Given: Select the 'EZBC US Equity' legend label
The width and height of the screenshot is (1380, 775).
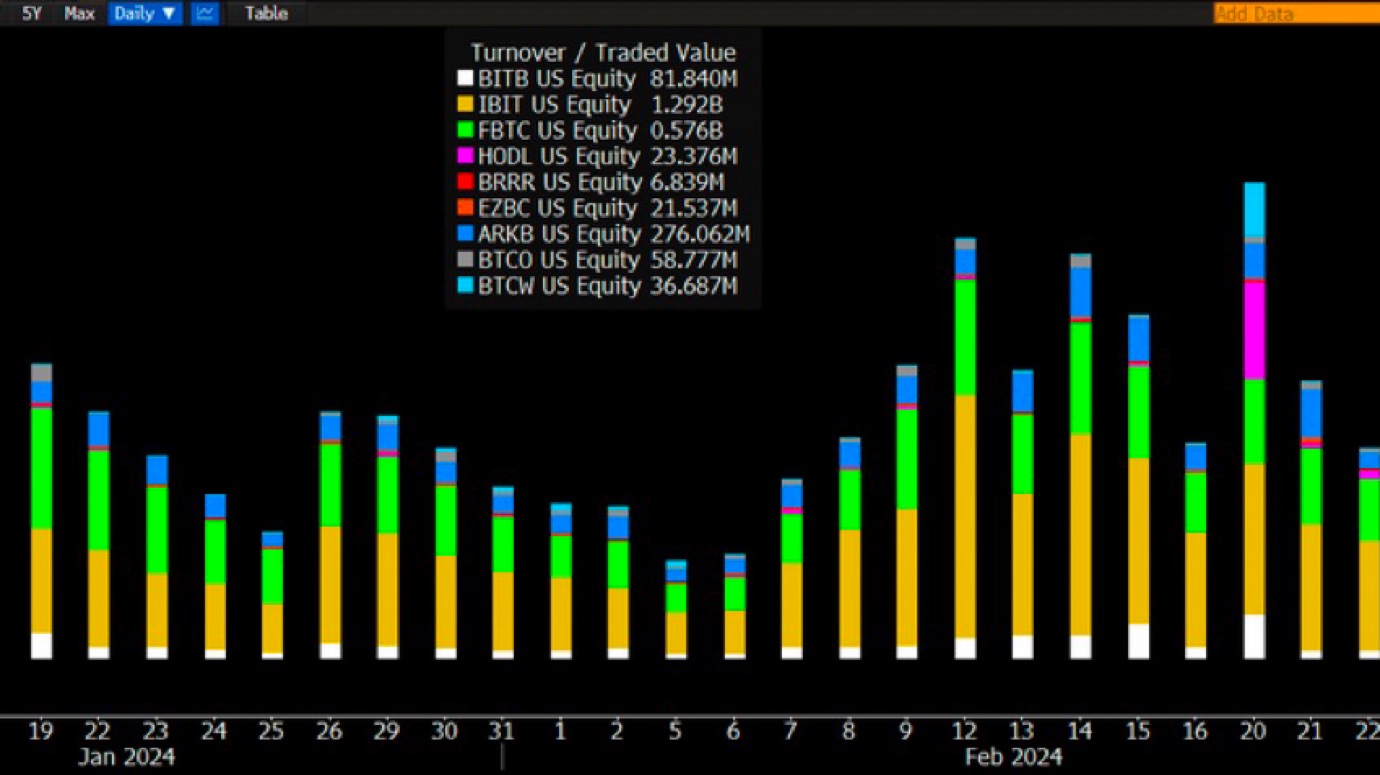Looking at the screenshot, I should tap(558, 209).
